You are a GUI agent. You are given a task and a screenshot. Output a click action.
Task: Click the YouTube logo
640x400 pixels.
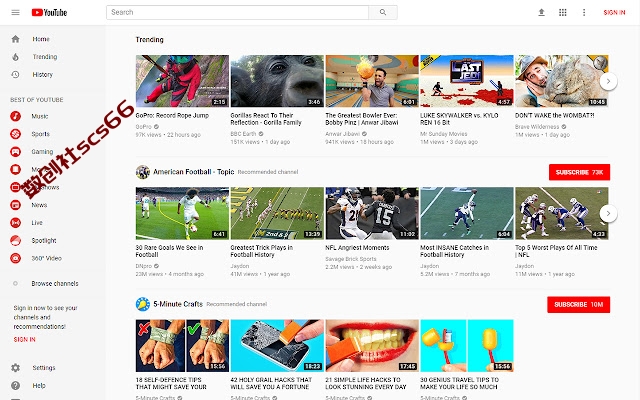(x=49, y=13)
